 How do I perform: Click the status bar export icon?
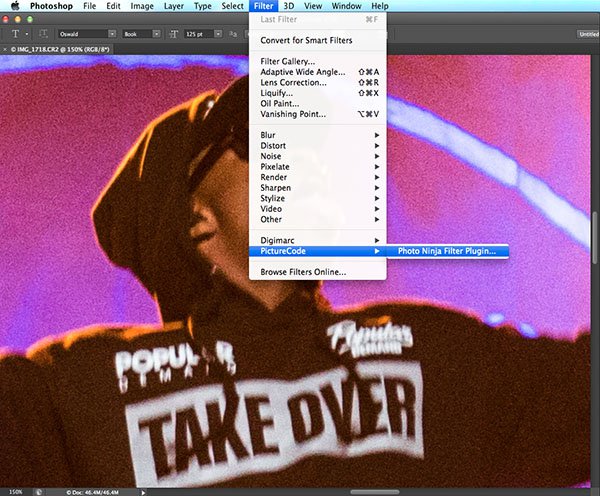point(38,492)
